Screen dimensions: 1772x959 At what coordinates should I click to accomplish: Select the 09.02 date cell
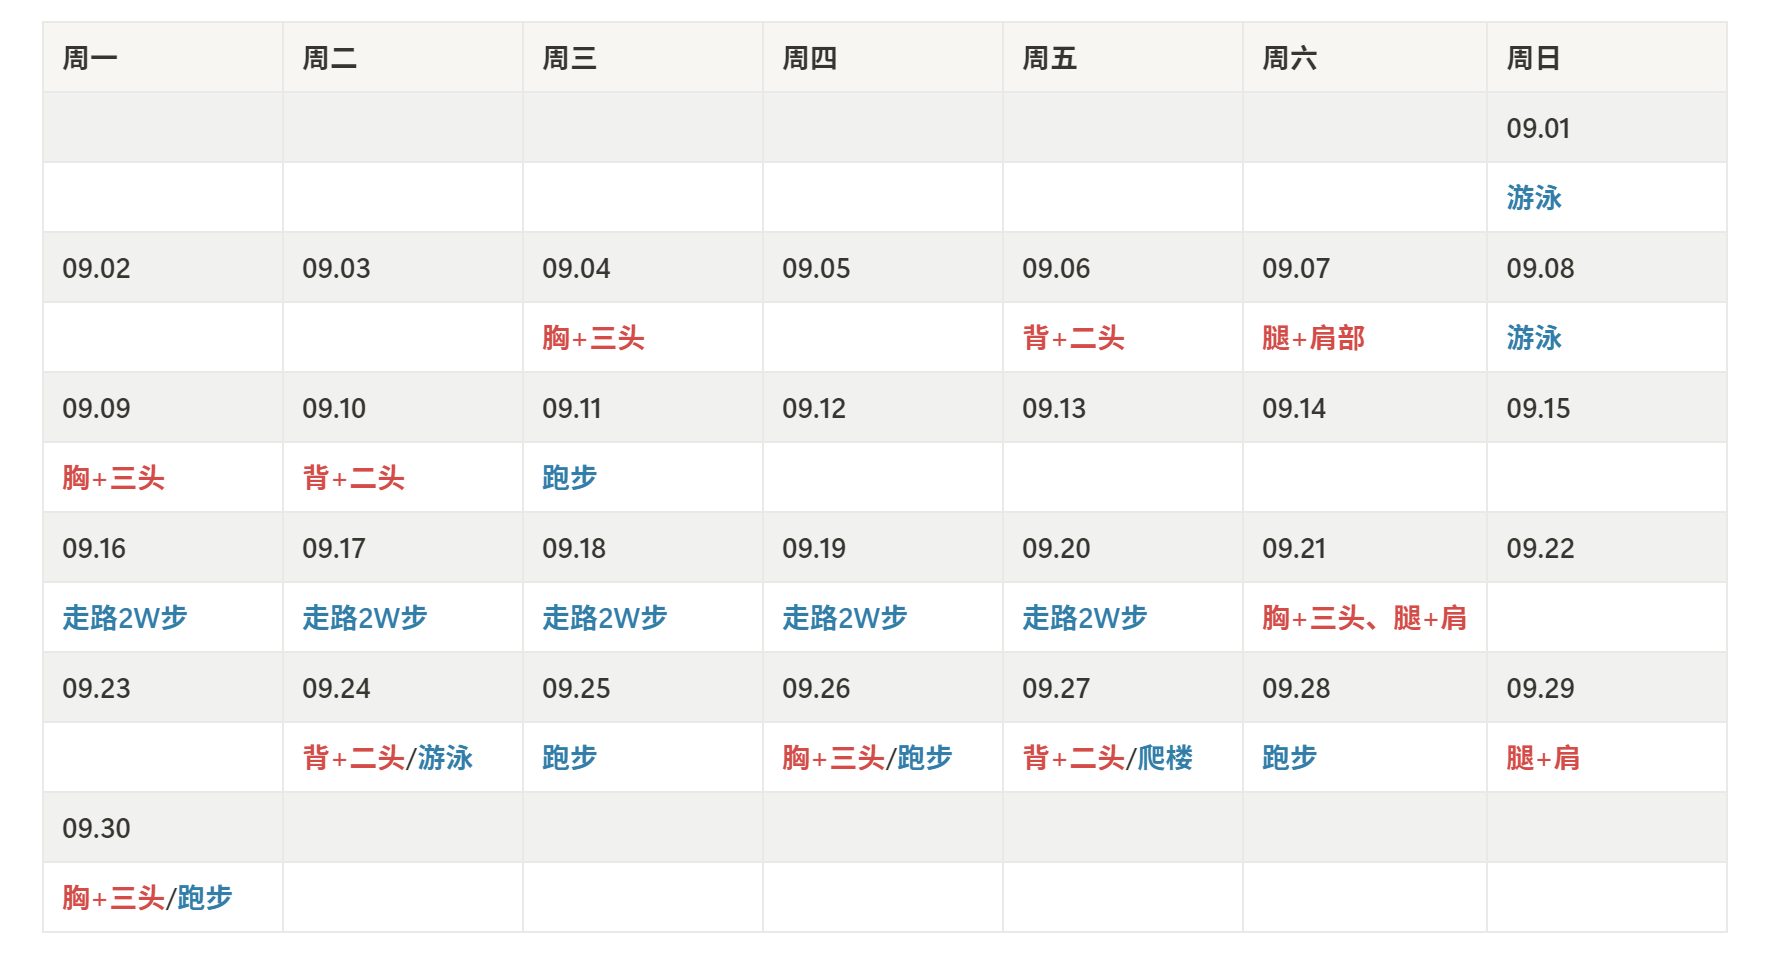163,268
